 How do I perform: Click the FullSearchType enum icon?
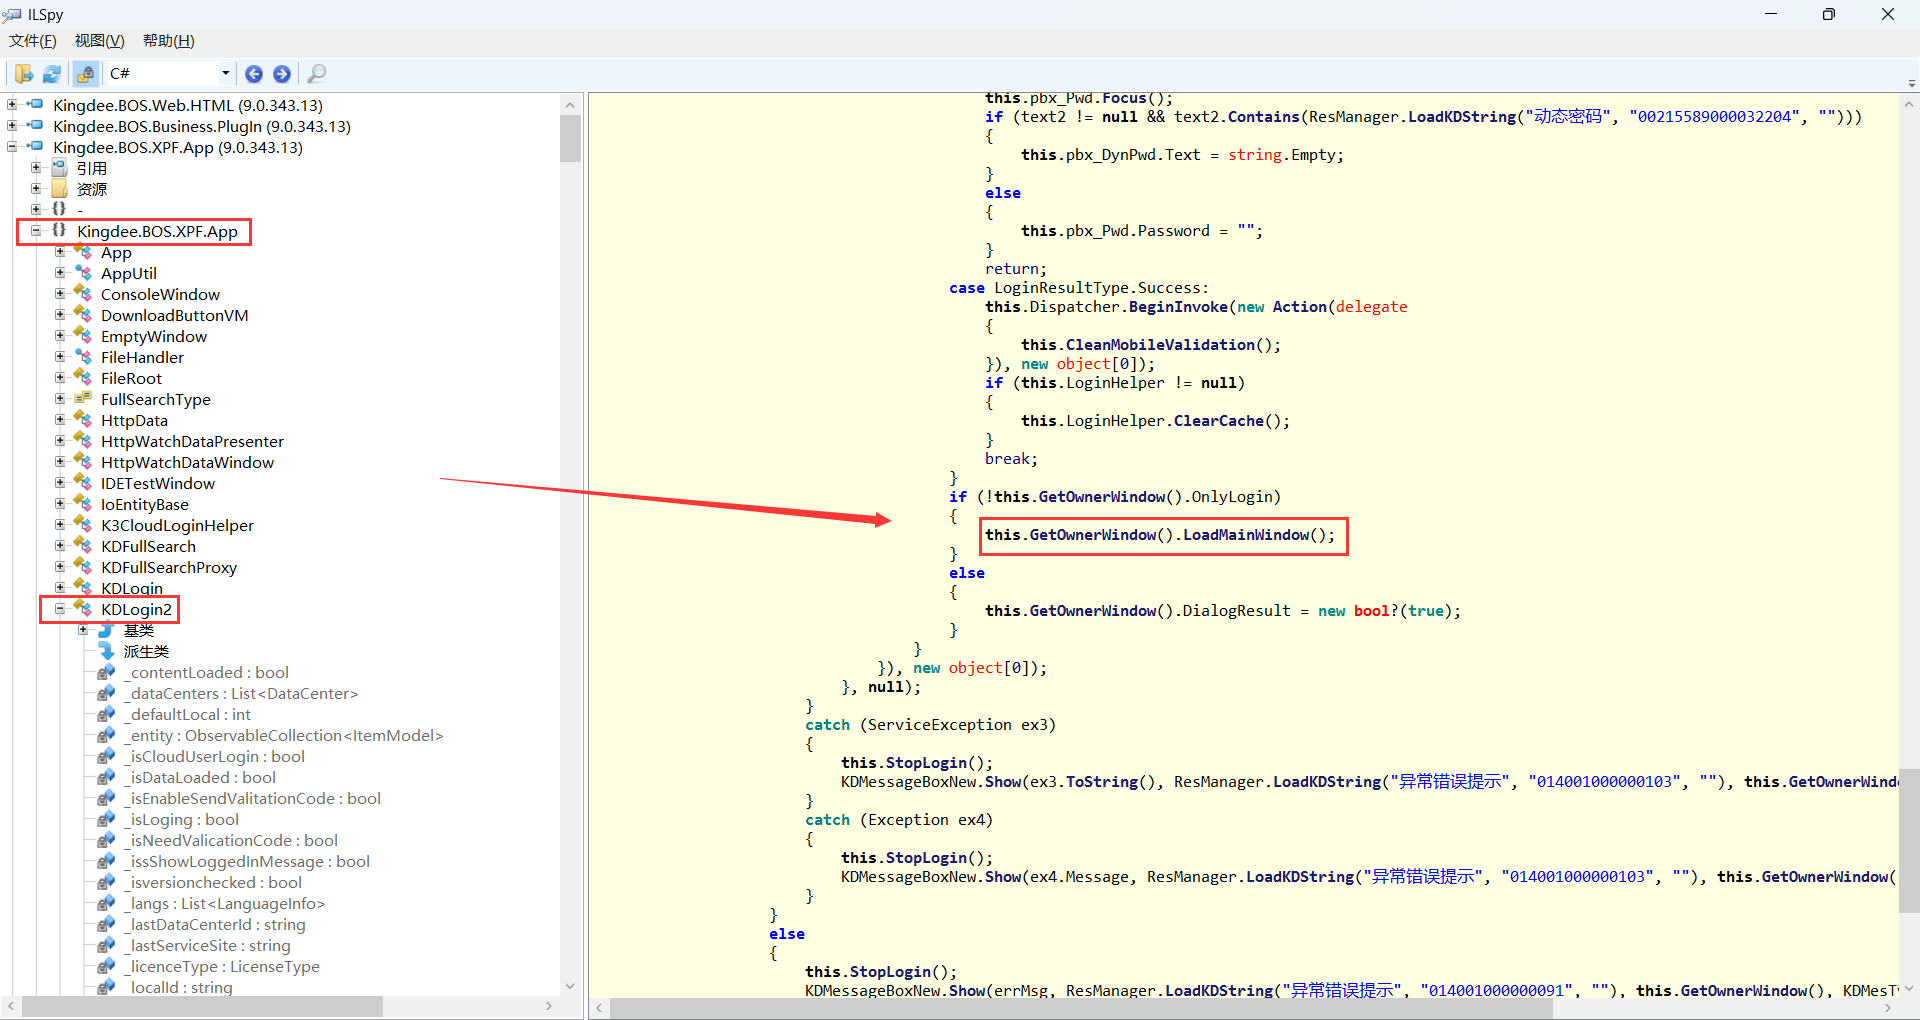84,399
